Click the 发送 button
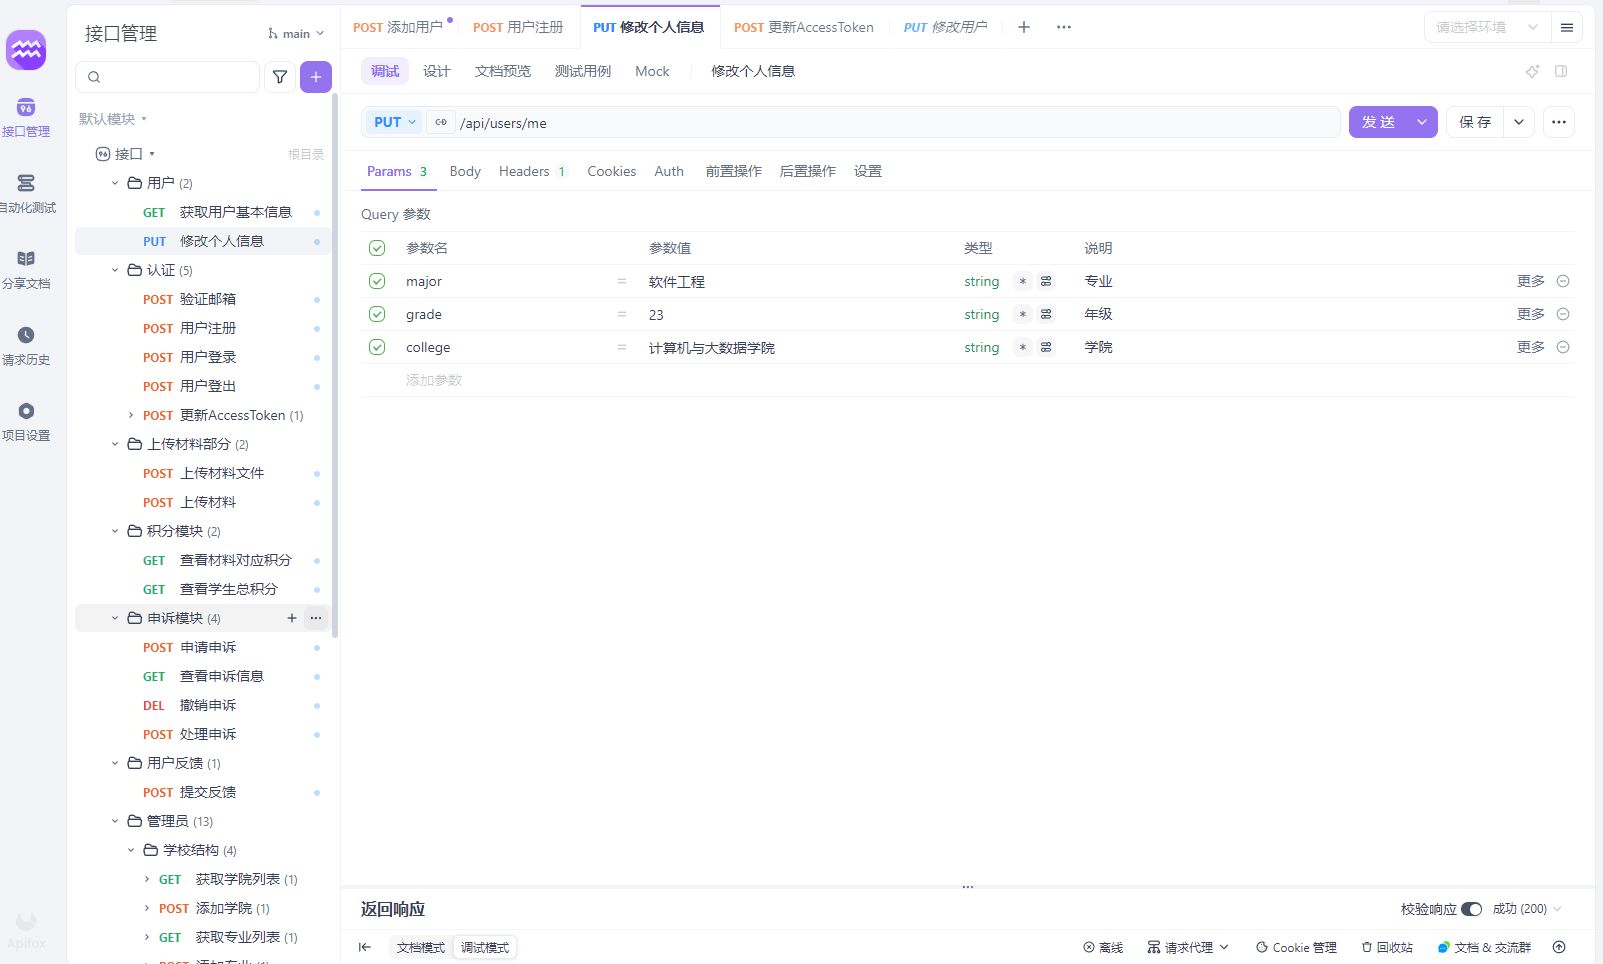 pyautogui.click(x=1378, y=122)
